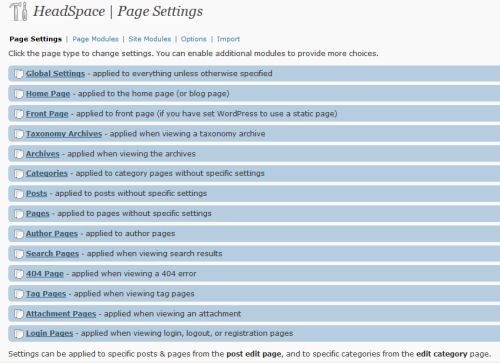Click the 'HeadSpace | Page Settings' heading
The height and width of the screenshot is (363, 500).
118,11
